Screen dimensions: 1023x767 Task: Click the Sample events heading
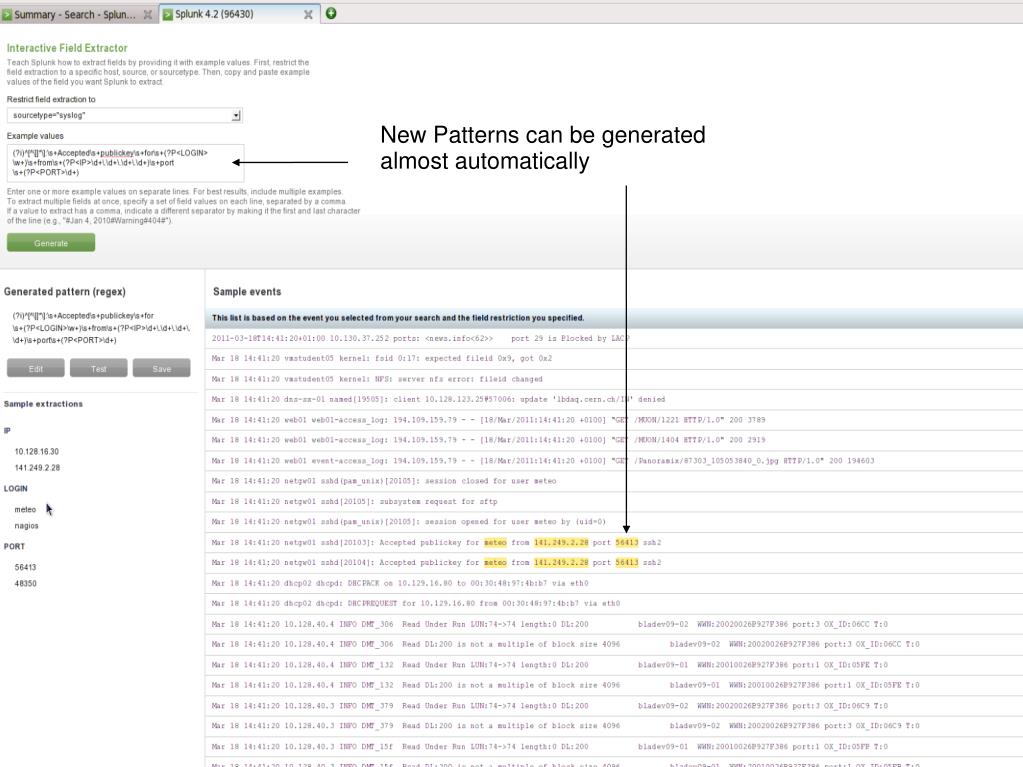tap(247, 292)
